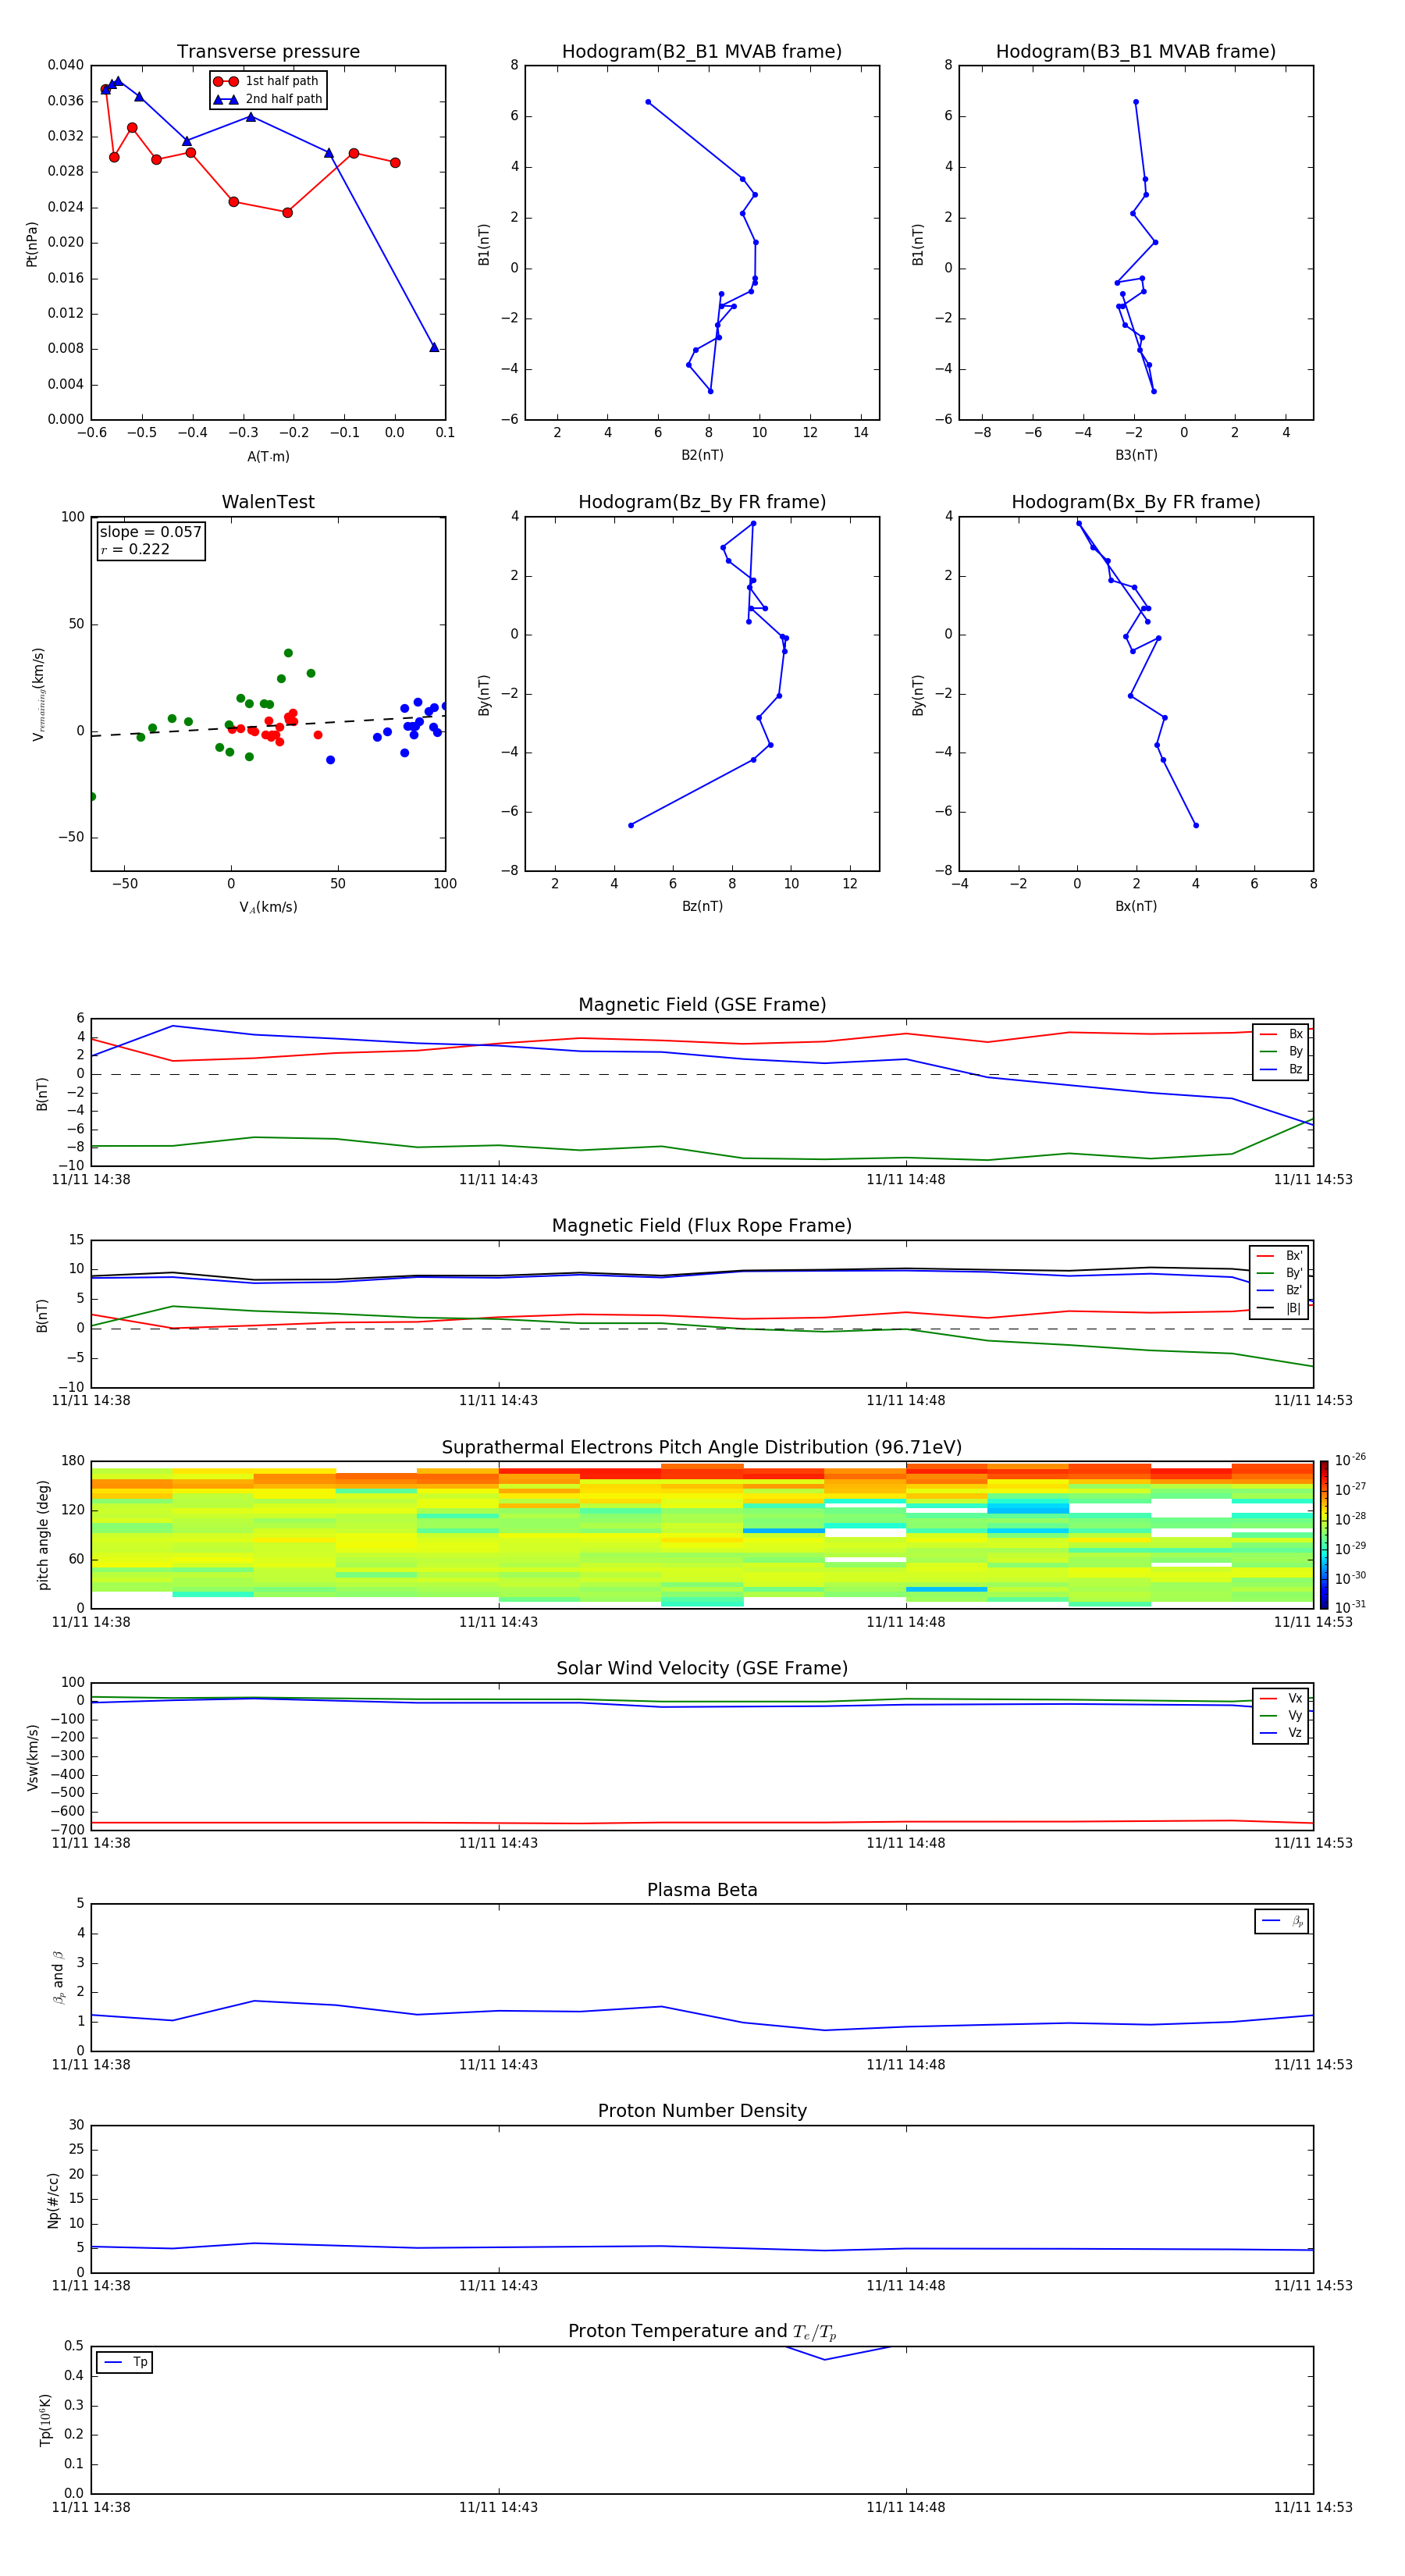
Task: Click the 'V_A(km/s)' Walen test x-axis label
Action: (268, 907)
